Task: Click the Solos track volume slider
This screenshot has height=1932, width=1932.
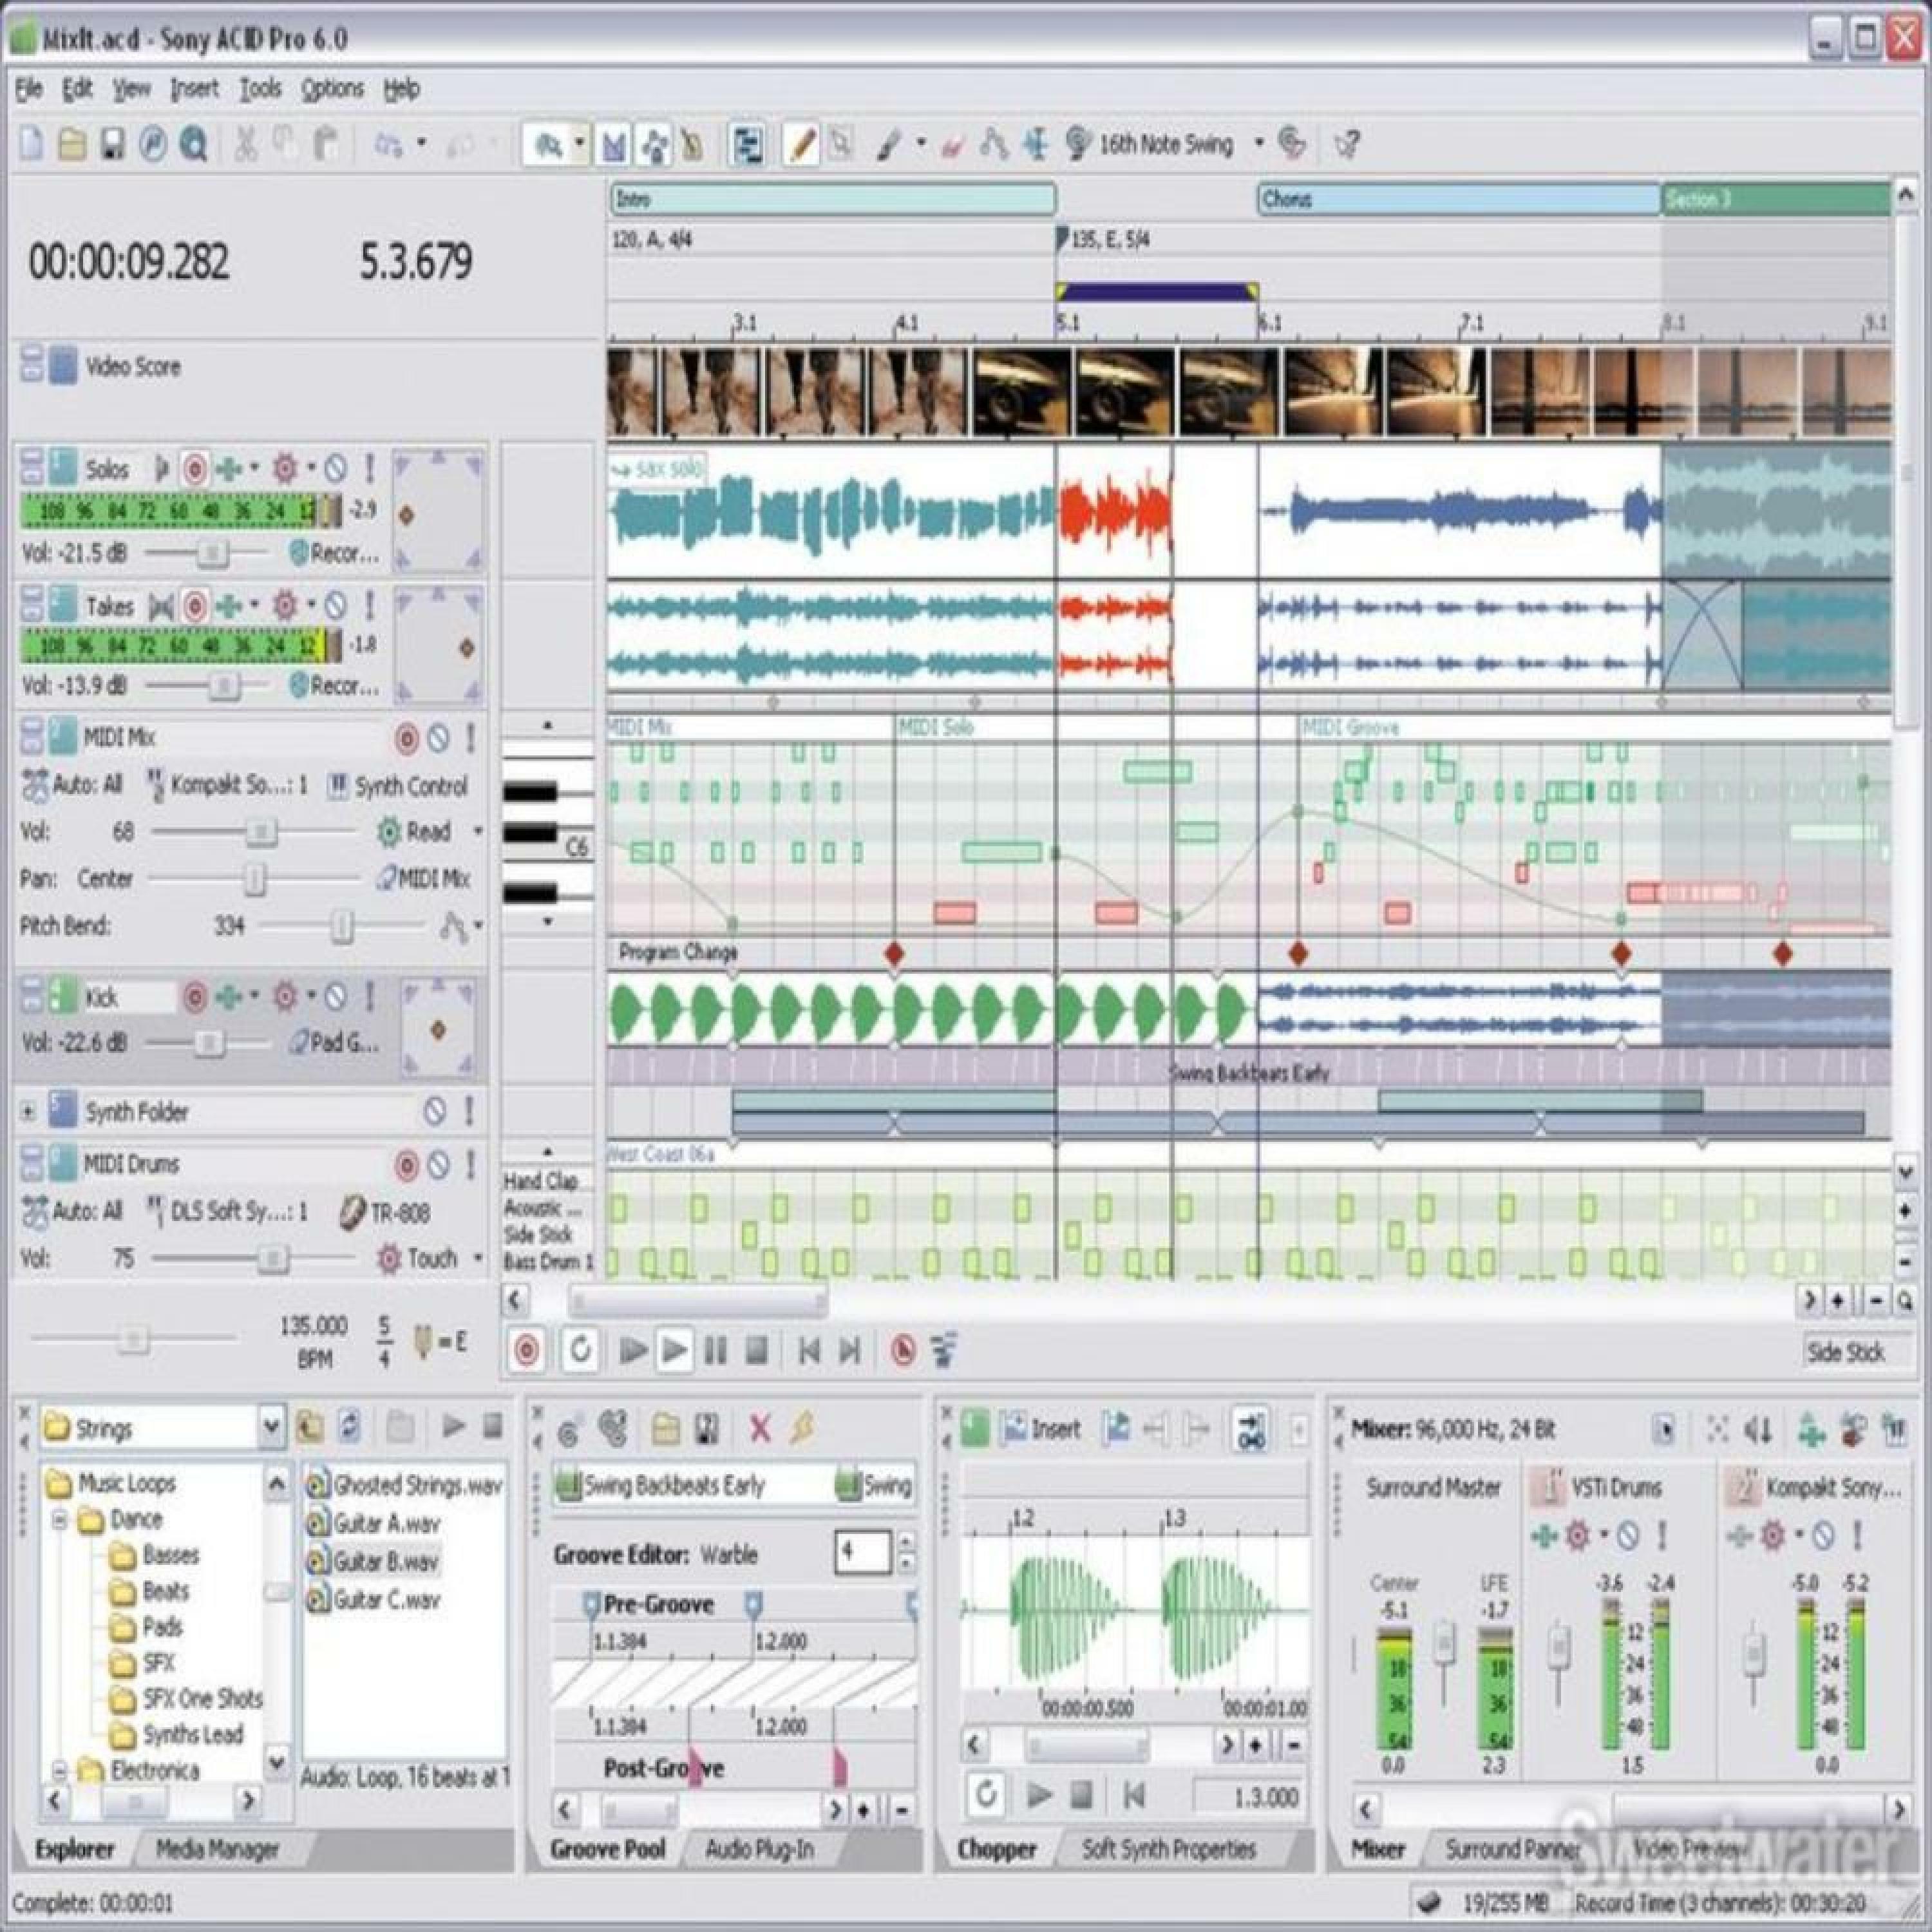Action: tap(211, 552)
